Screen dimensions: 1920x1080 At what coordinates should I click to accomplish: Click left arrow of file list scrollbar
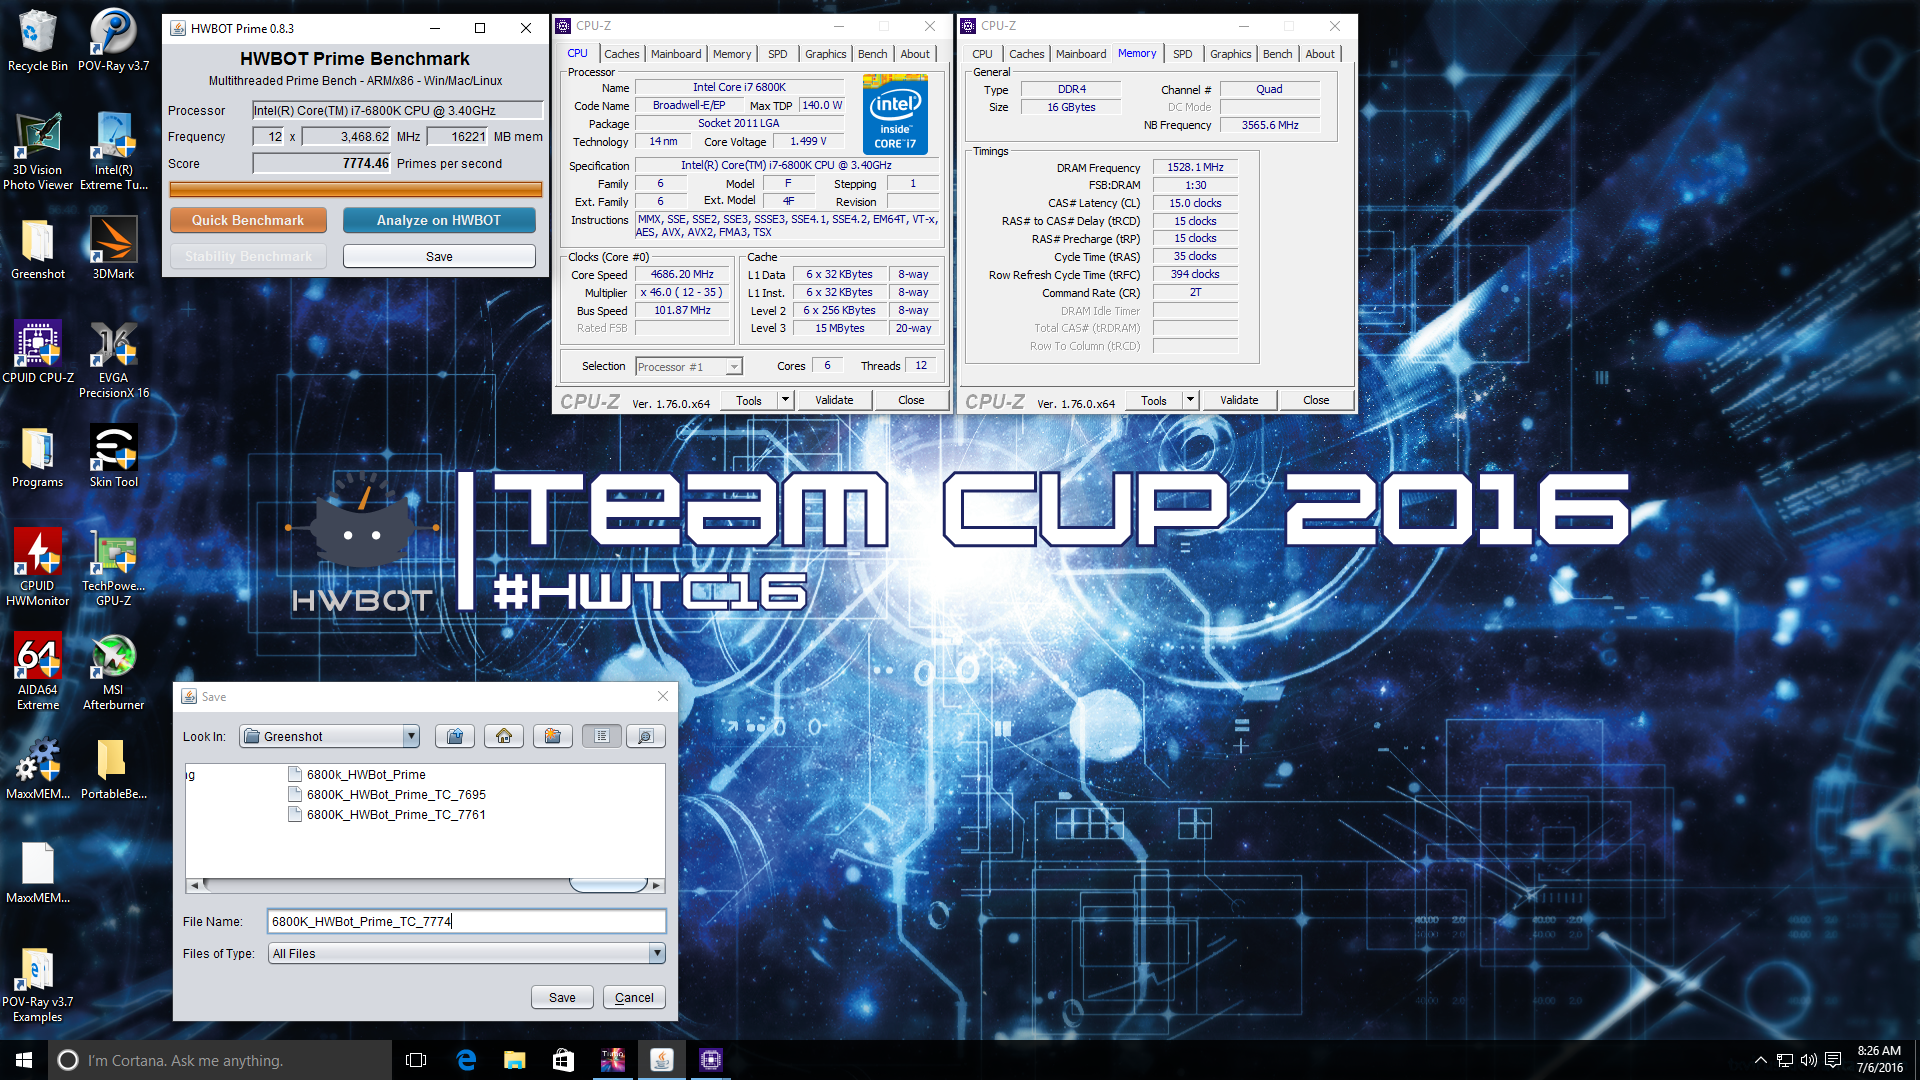pos(194,885)
